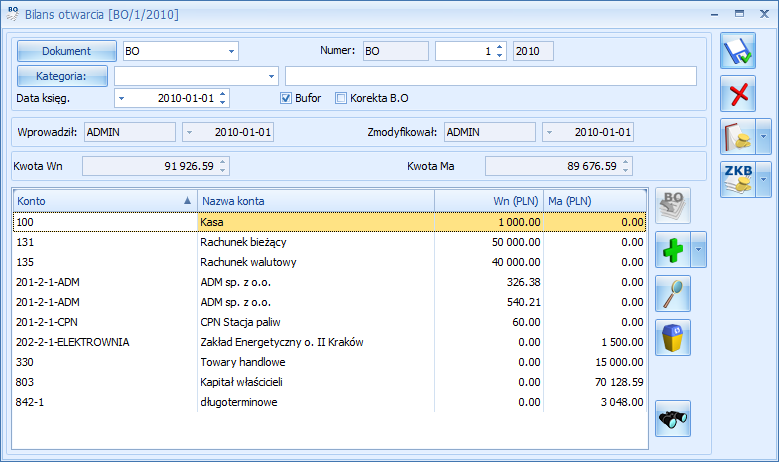Click the 70 128.59 Ma amount cell
The height and width of the screenshot is (462, 779).
595,382
